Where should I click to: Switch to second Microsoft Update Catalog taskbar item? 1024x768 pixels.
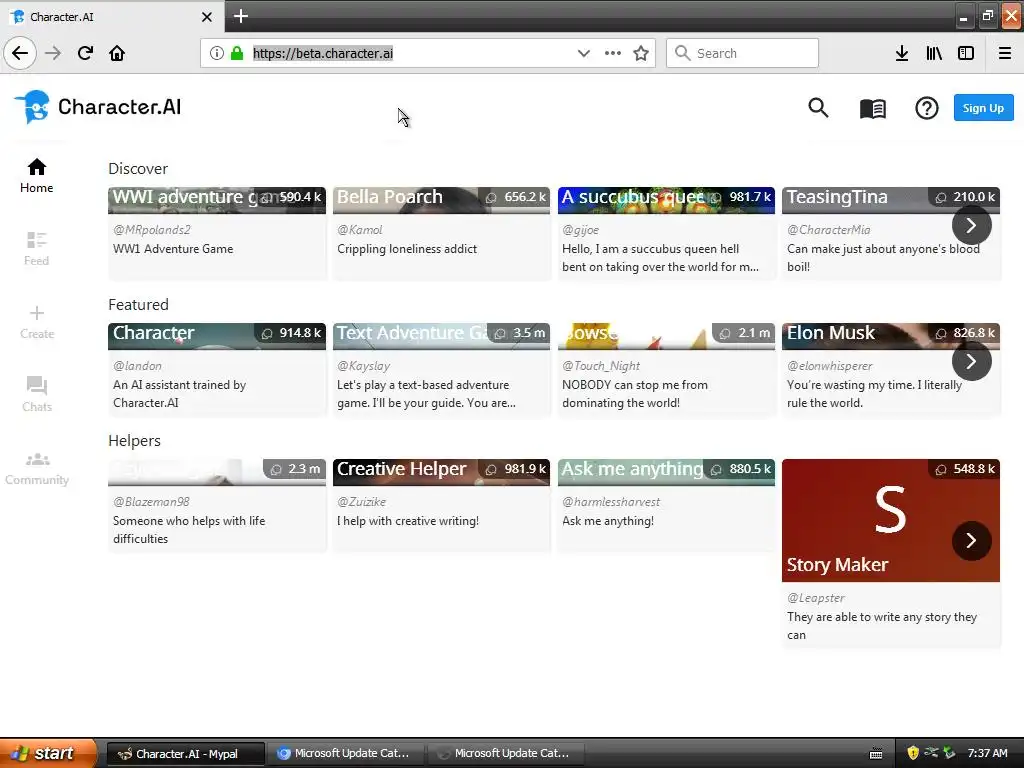(x=505, y=754)
